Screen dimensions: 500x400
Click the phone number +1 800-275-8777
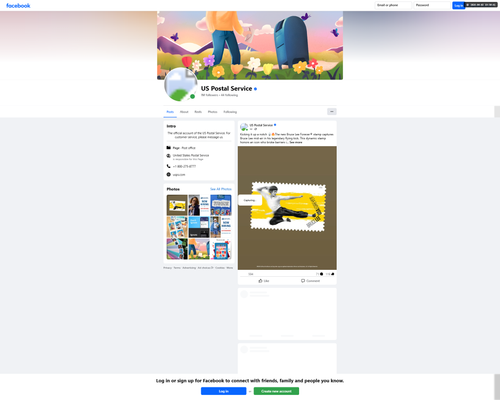[x=184, y=166]
